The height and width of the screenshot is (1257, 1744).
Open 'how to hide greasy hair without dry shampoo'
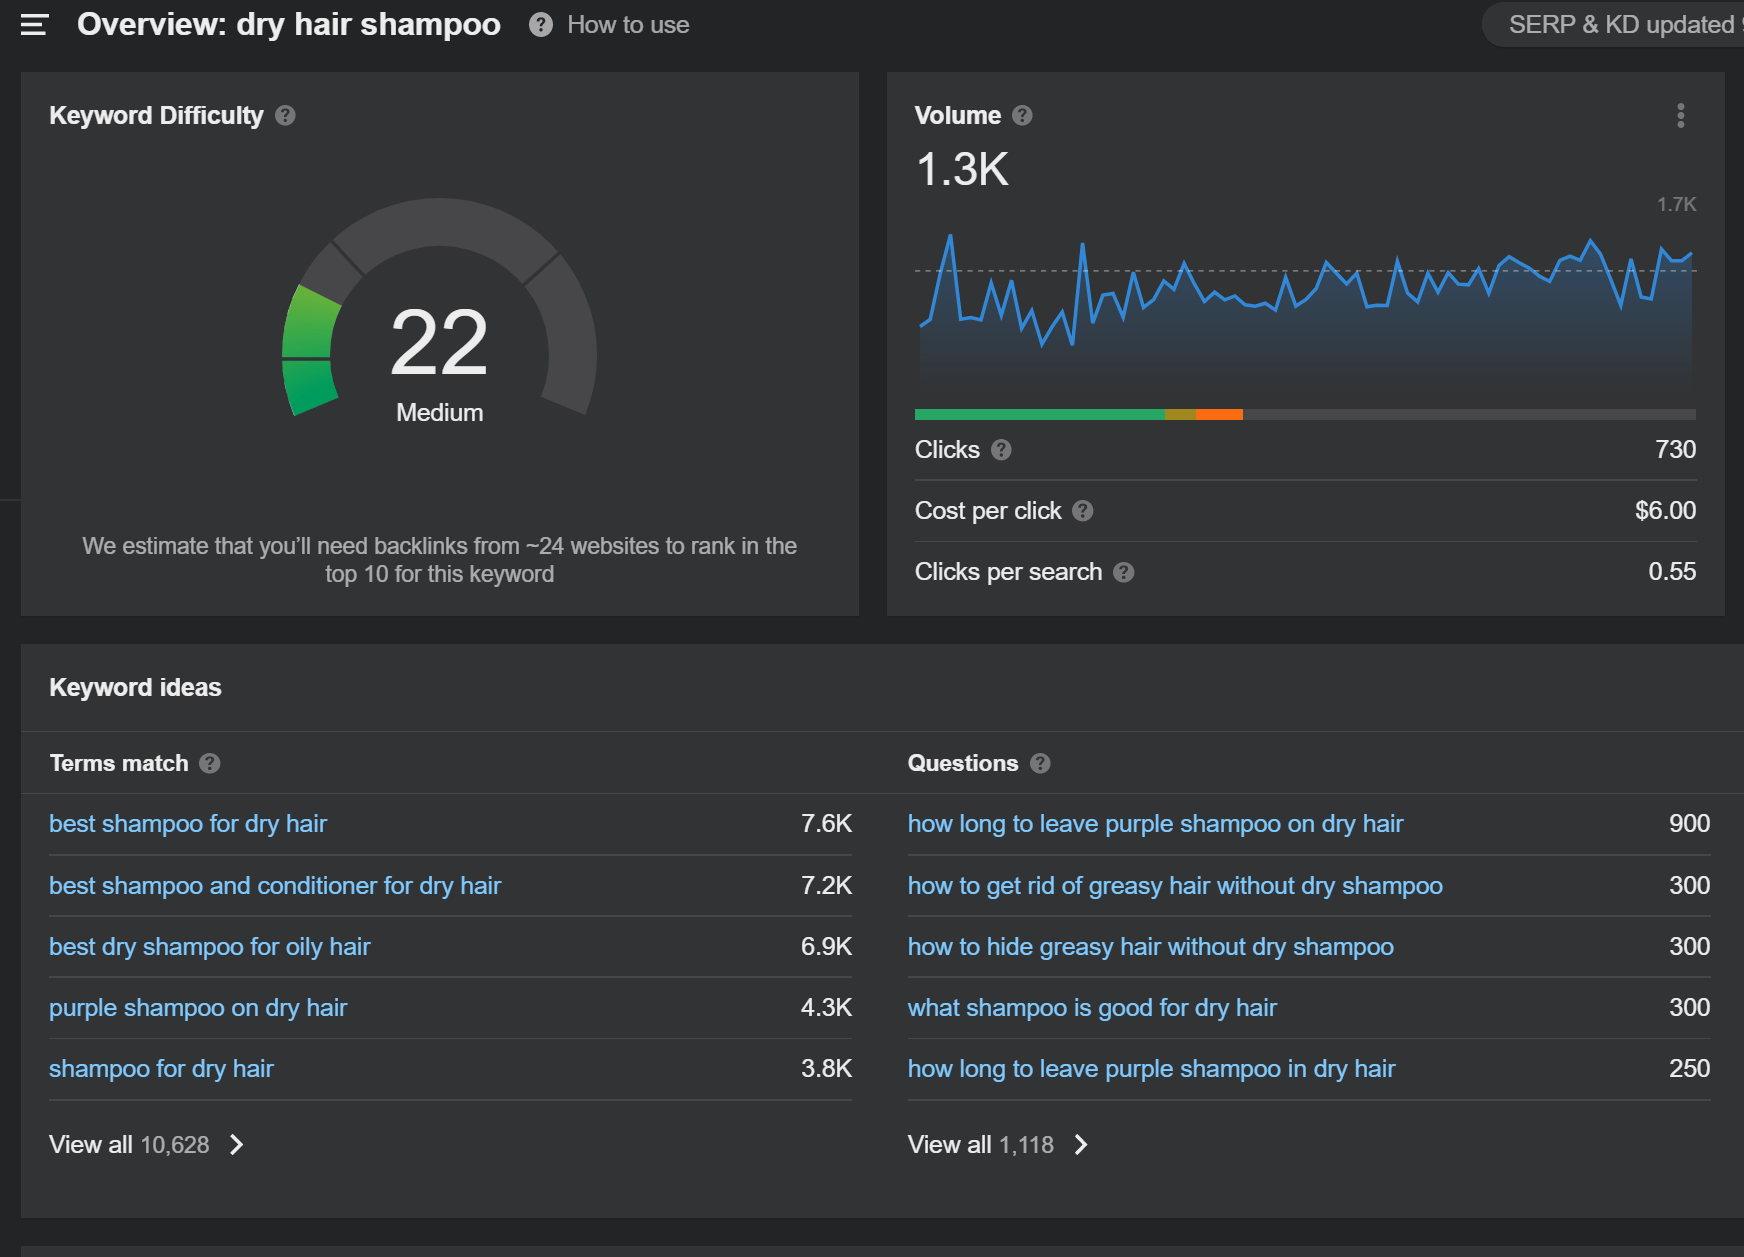coord(1150,947)
